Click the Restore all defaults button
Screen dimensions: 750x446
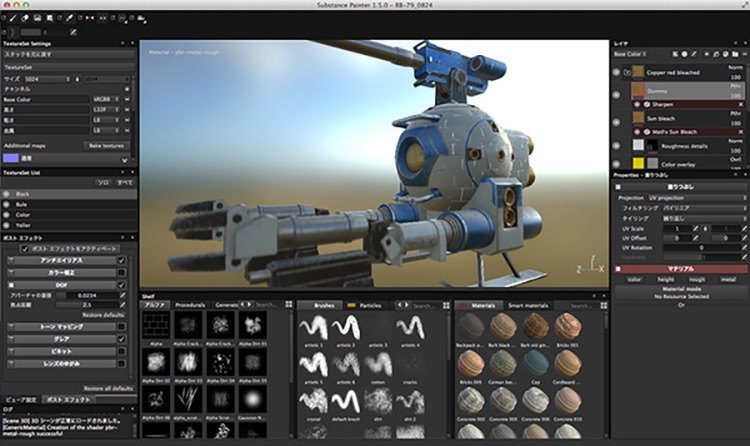point(108,389)
